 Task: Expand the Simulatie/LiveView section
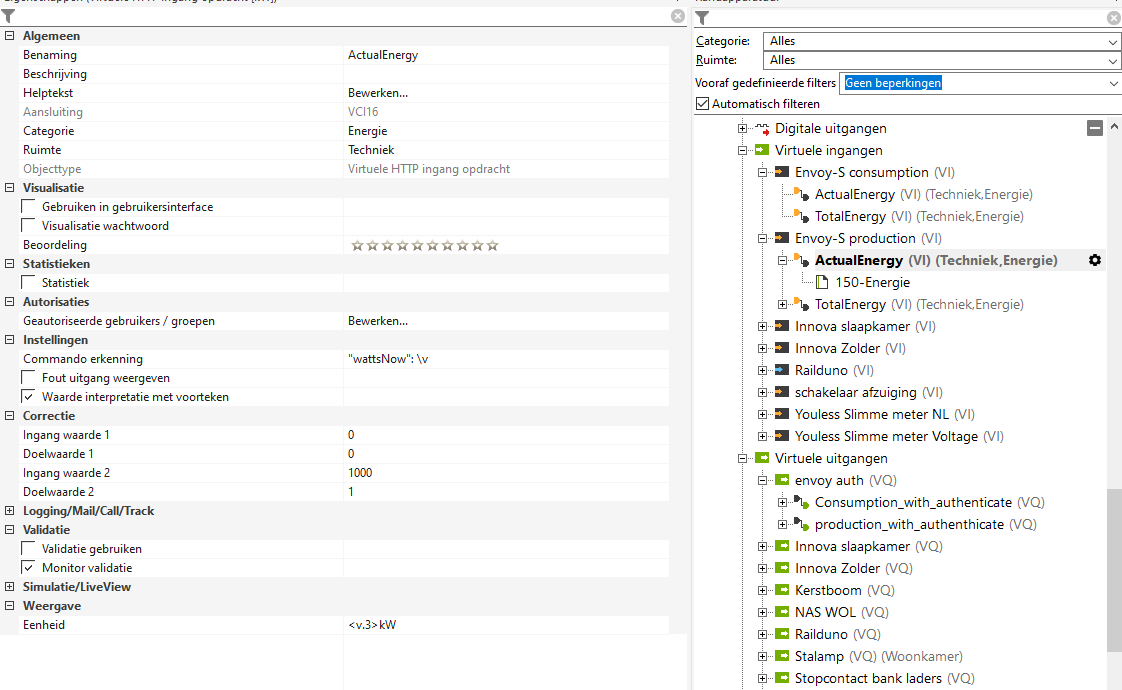(x=9, y=586)
